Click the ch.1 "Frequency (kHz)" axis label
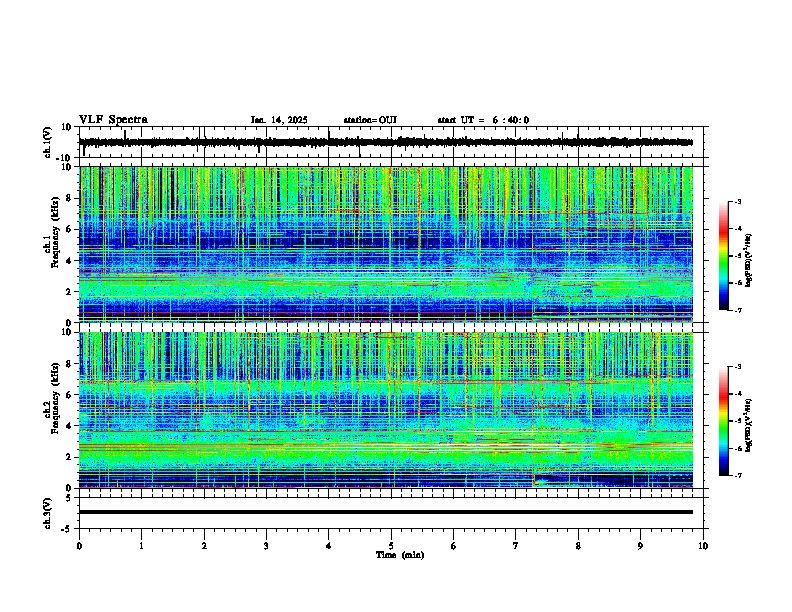 coord(55,232)
